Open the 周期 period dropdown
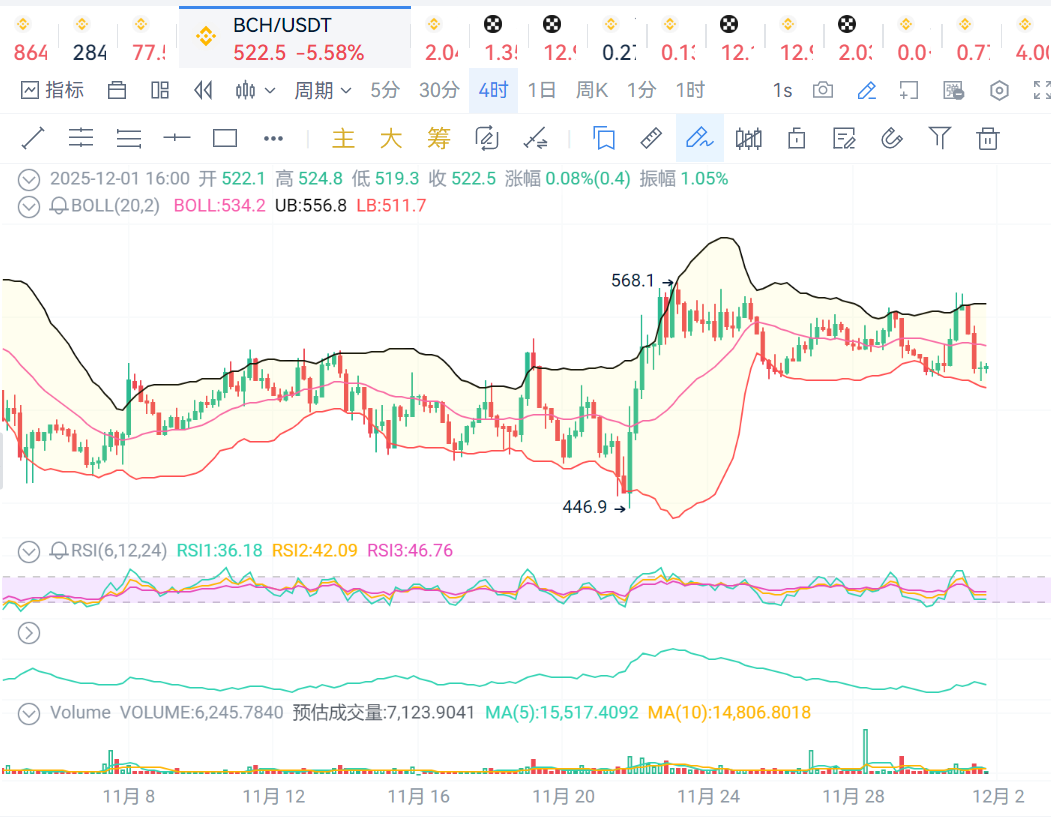 point(322,90)
